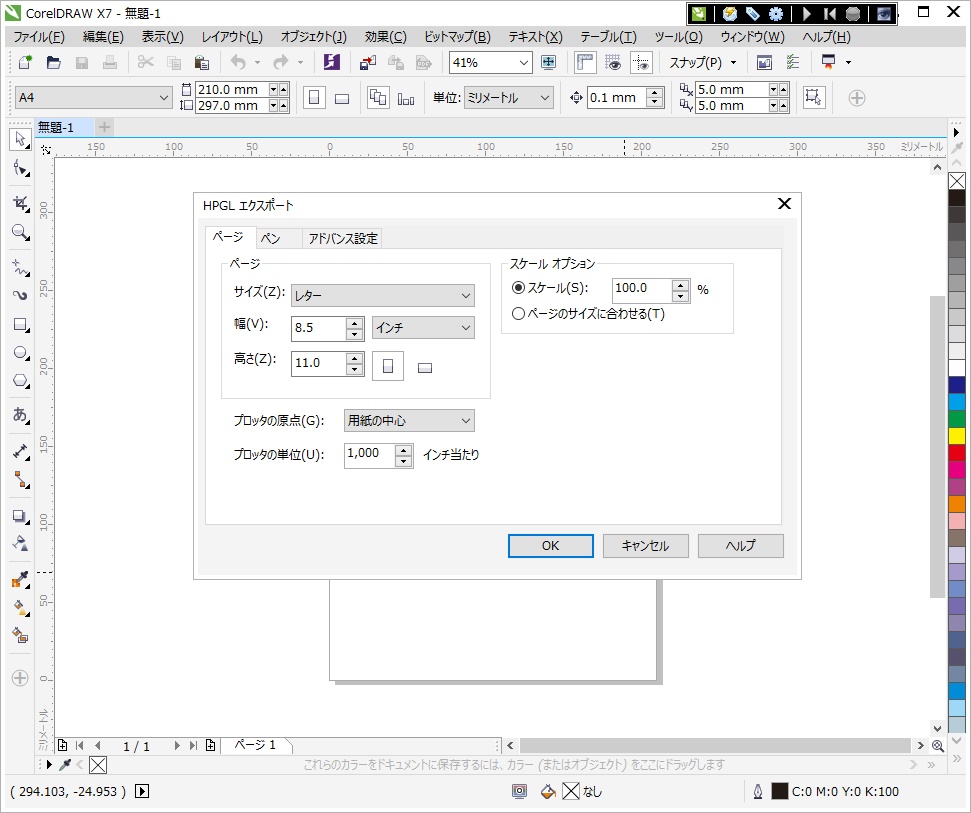Pick the No Color swatch atop palette
The height and width of the screenshot is (813, 971).
click(x=957, y=181)
